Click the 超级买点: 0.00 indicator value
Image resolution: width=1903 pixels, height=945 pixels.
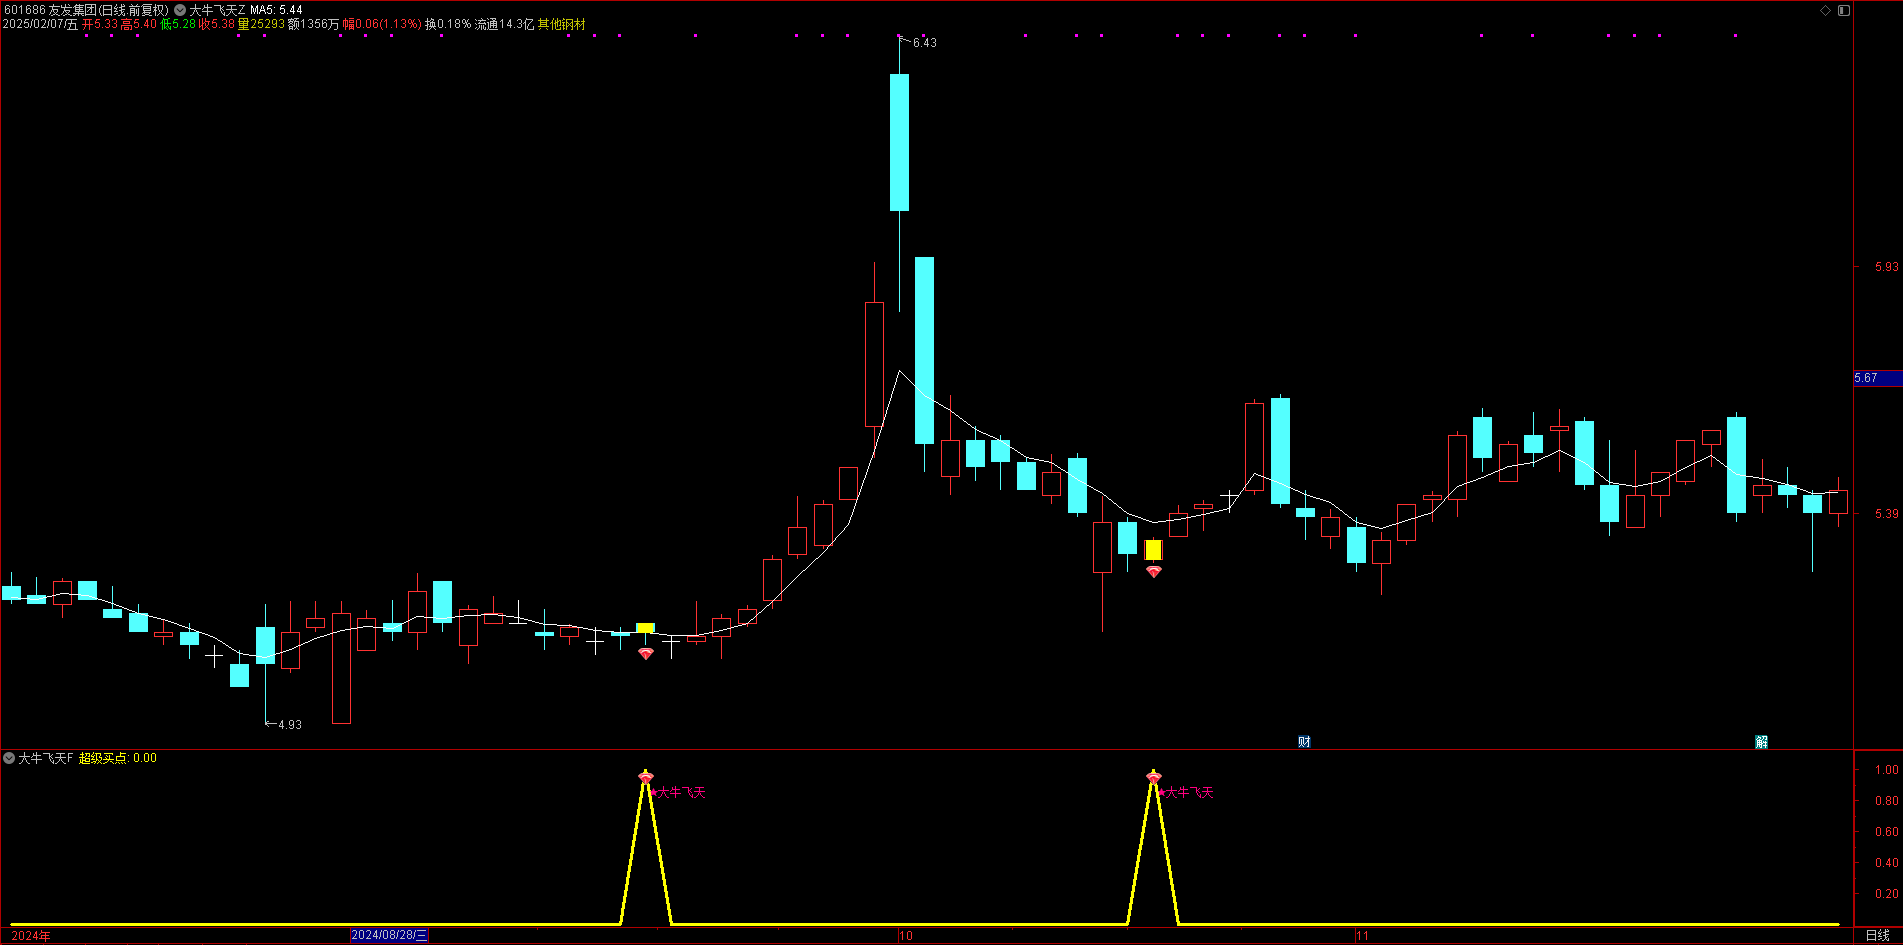tap(118, 758)
